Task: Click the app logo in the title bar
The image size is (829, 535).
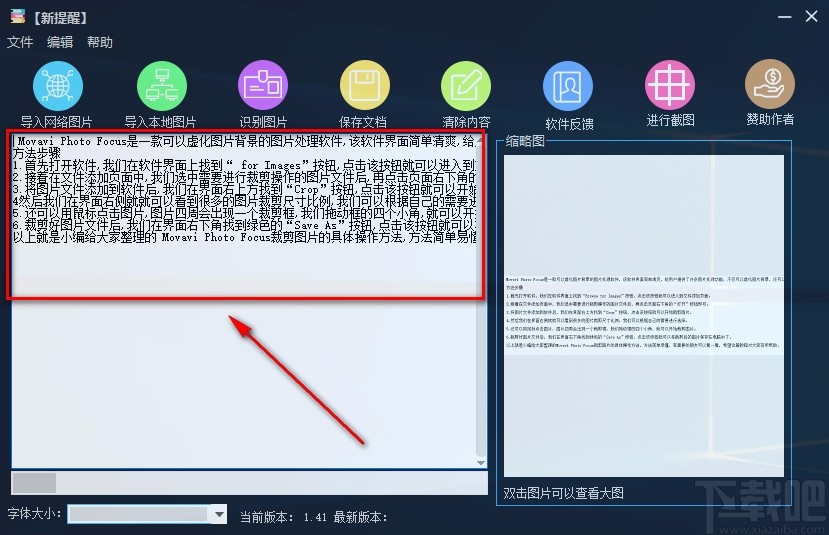Action: click(x=18, y=17)
